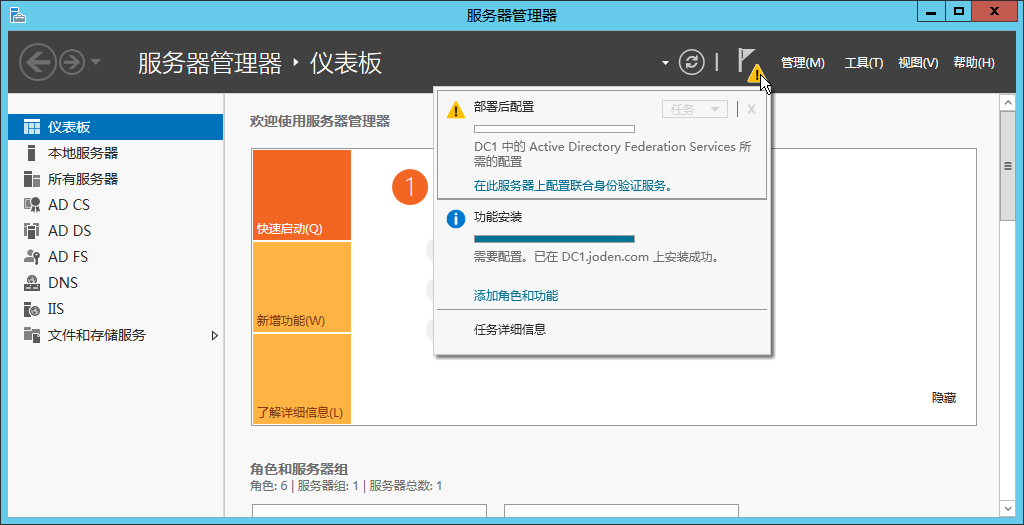Select 所有服务器 in the sidebar
The width and height of the screenshot is (1024, 525).
[x=116, y=179]
